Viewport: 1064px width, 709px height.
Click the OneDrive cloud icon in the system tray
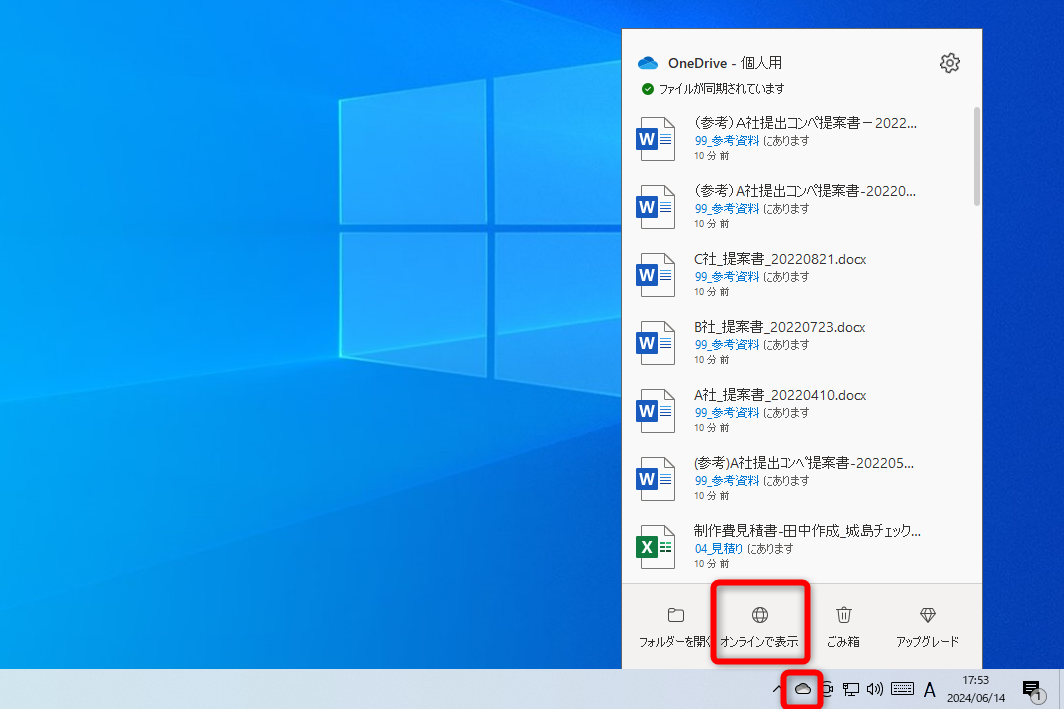point(801,689)
